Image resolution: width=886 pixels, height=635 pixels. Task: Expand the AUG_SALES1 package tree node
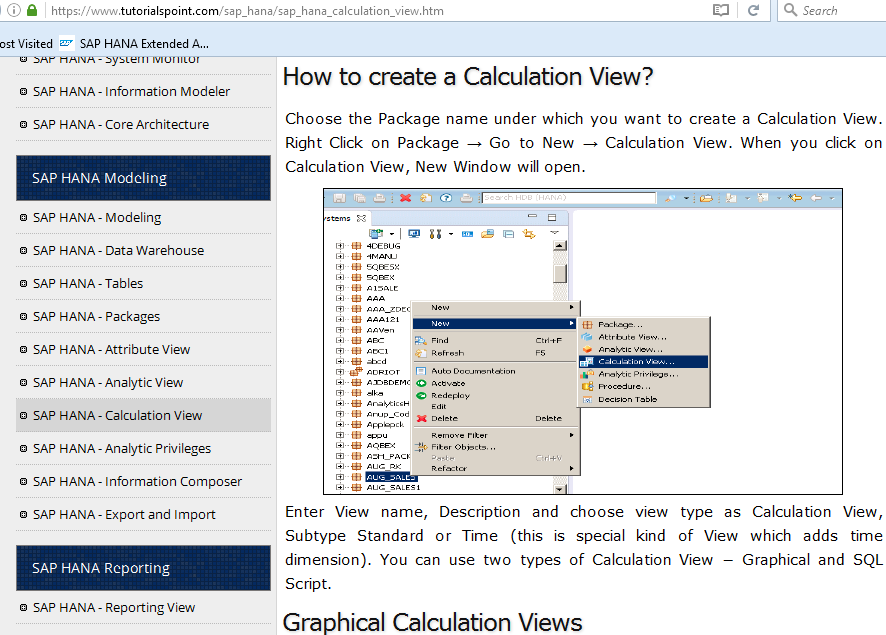click(341, 488)
